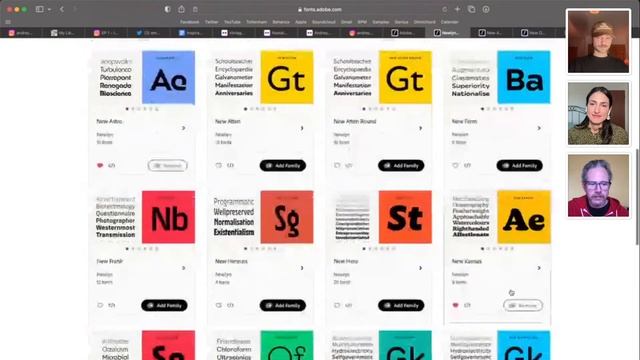
Task: Expand New Frank details chevron
Action: pos(184,268)
